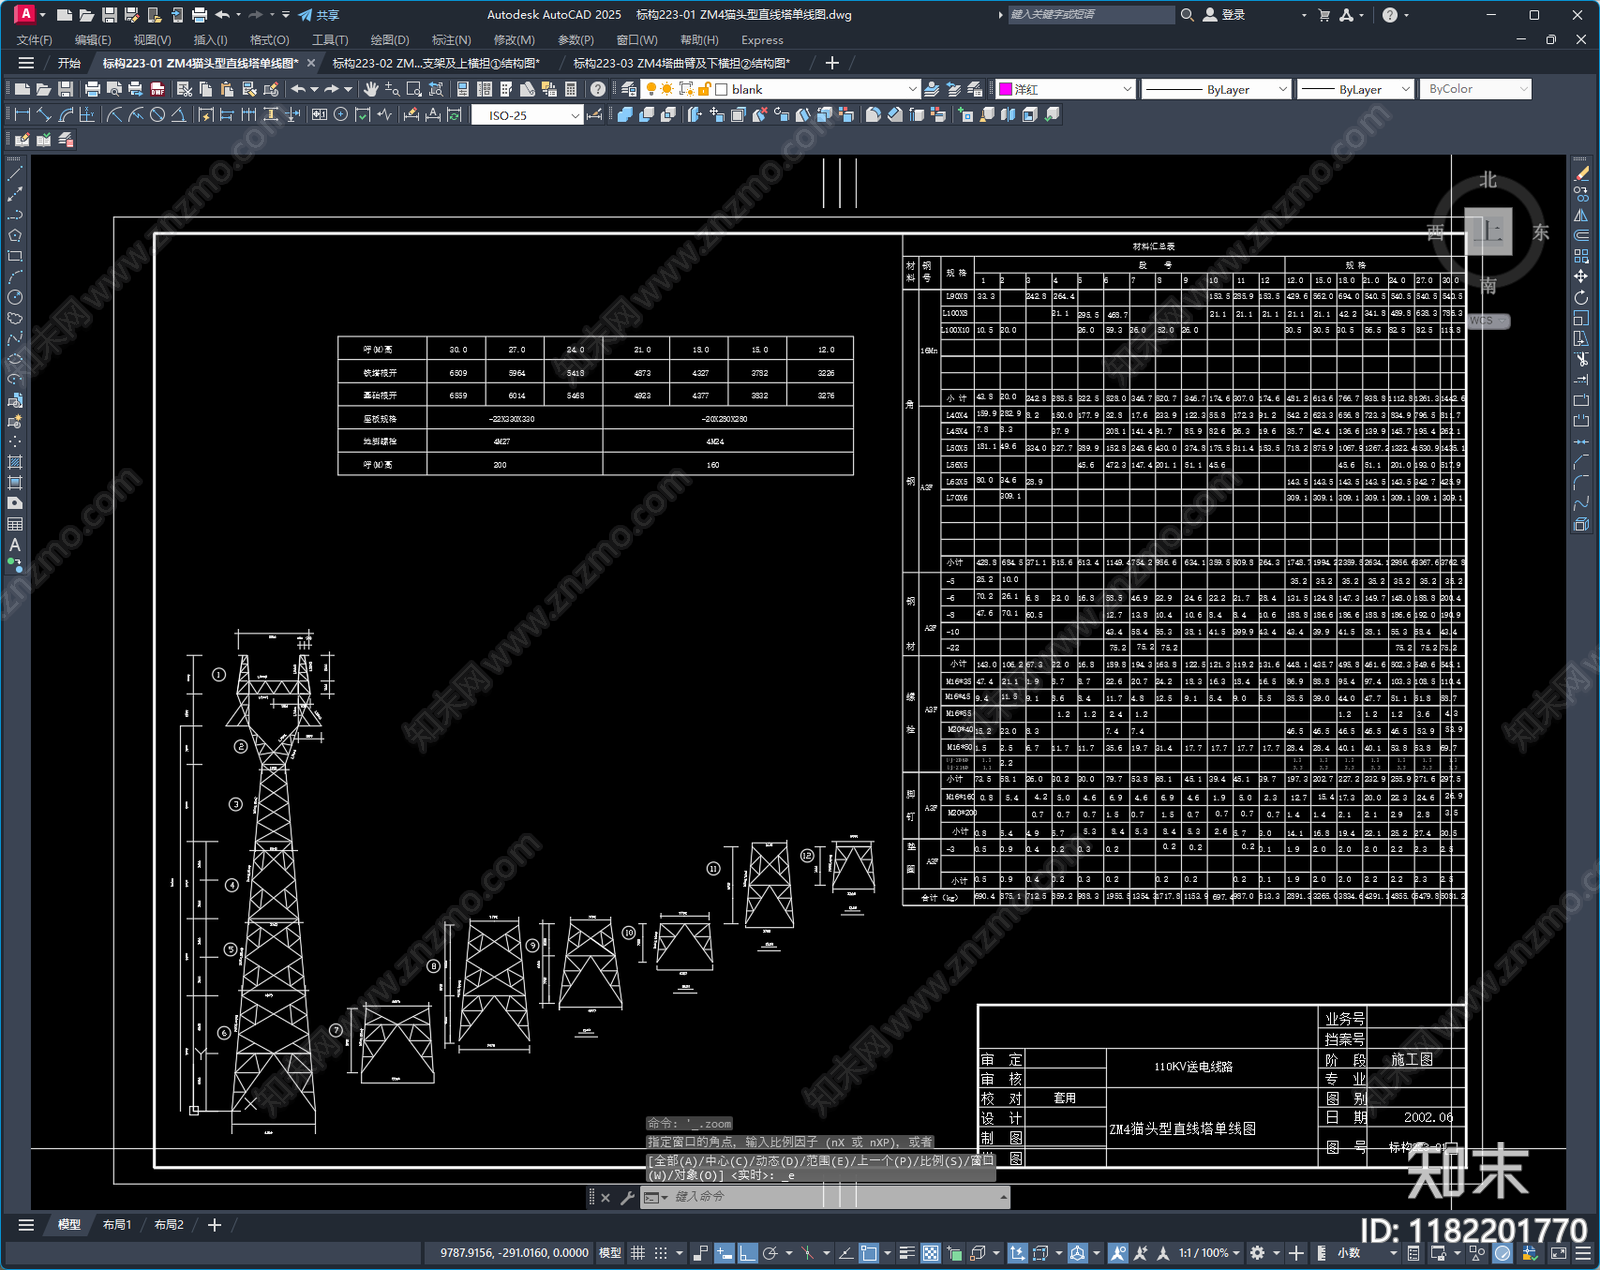The height and width of the screenshot is (1270, 1600).
Task: Select the Angular dimension tool
Action: [179, 115]
